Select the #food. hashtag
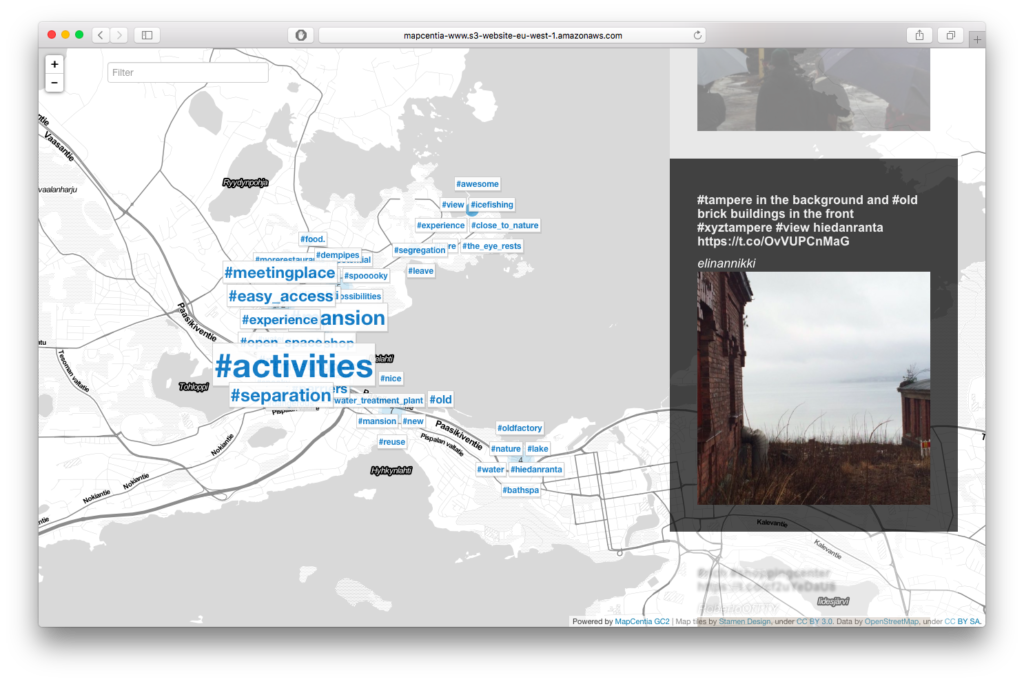1024x682 pixels. click(x=312, y=239)
